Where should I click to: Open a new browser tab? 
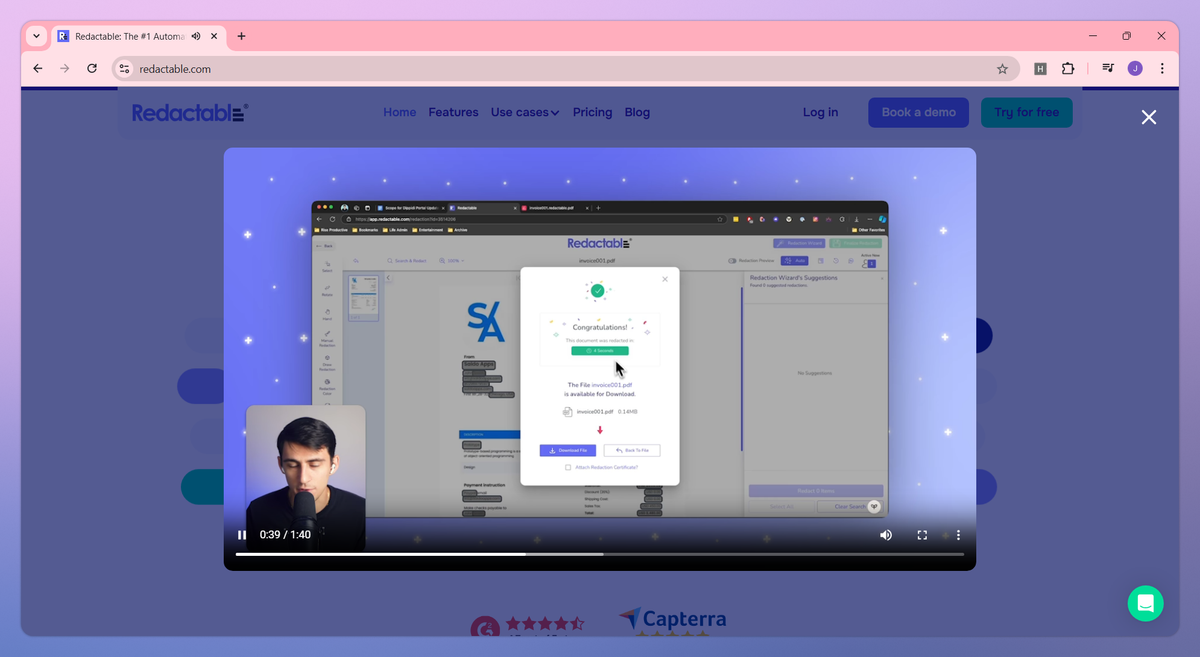[x=241, y=36]
